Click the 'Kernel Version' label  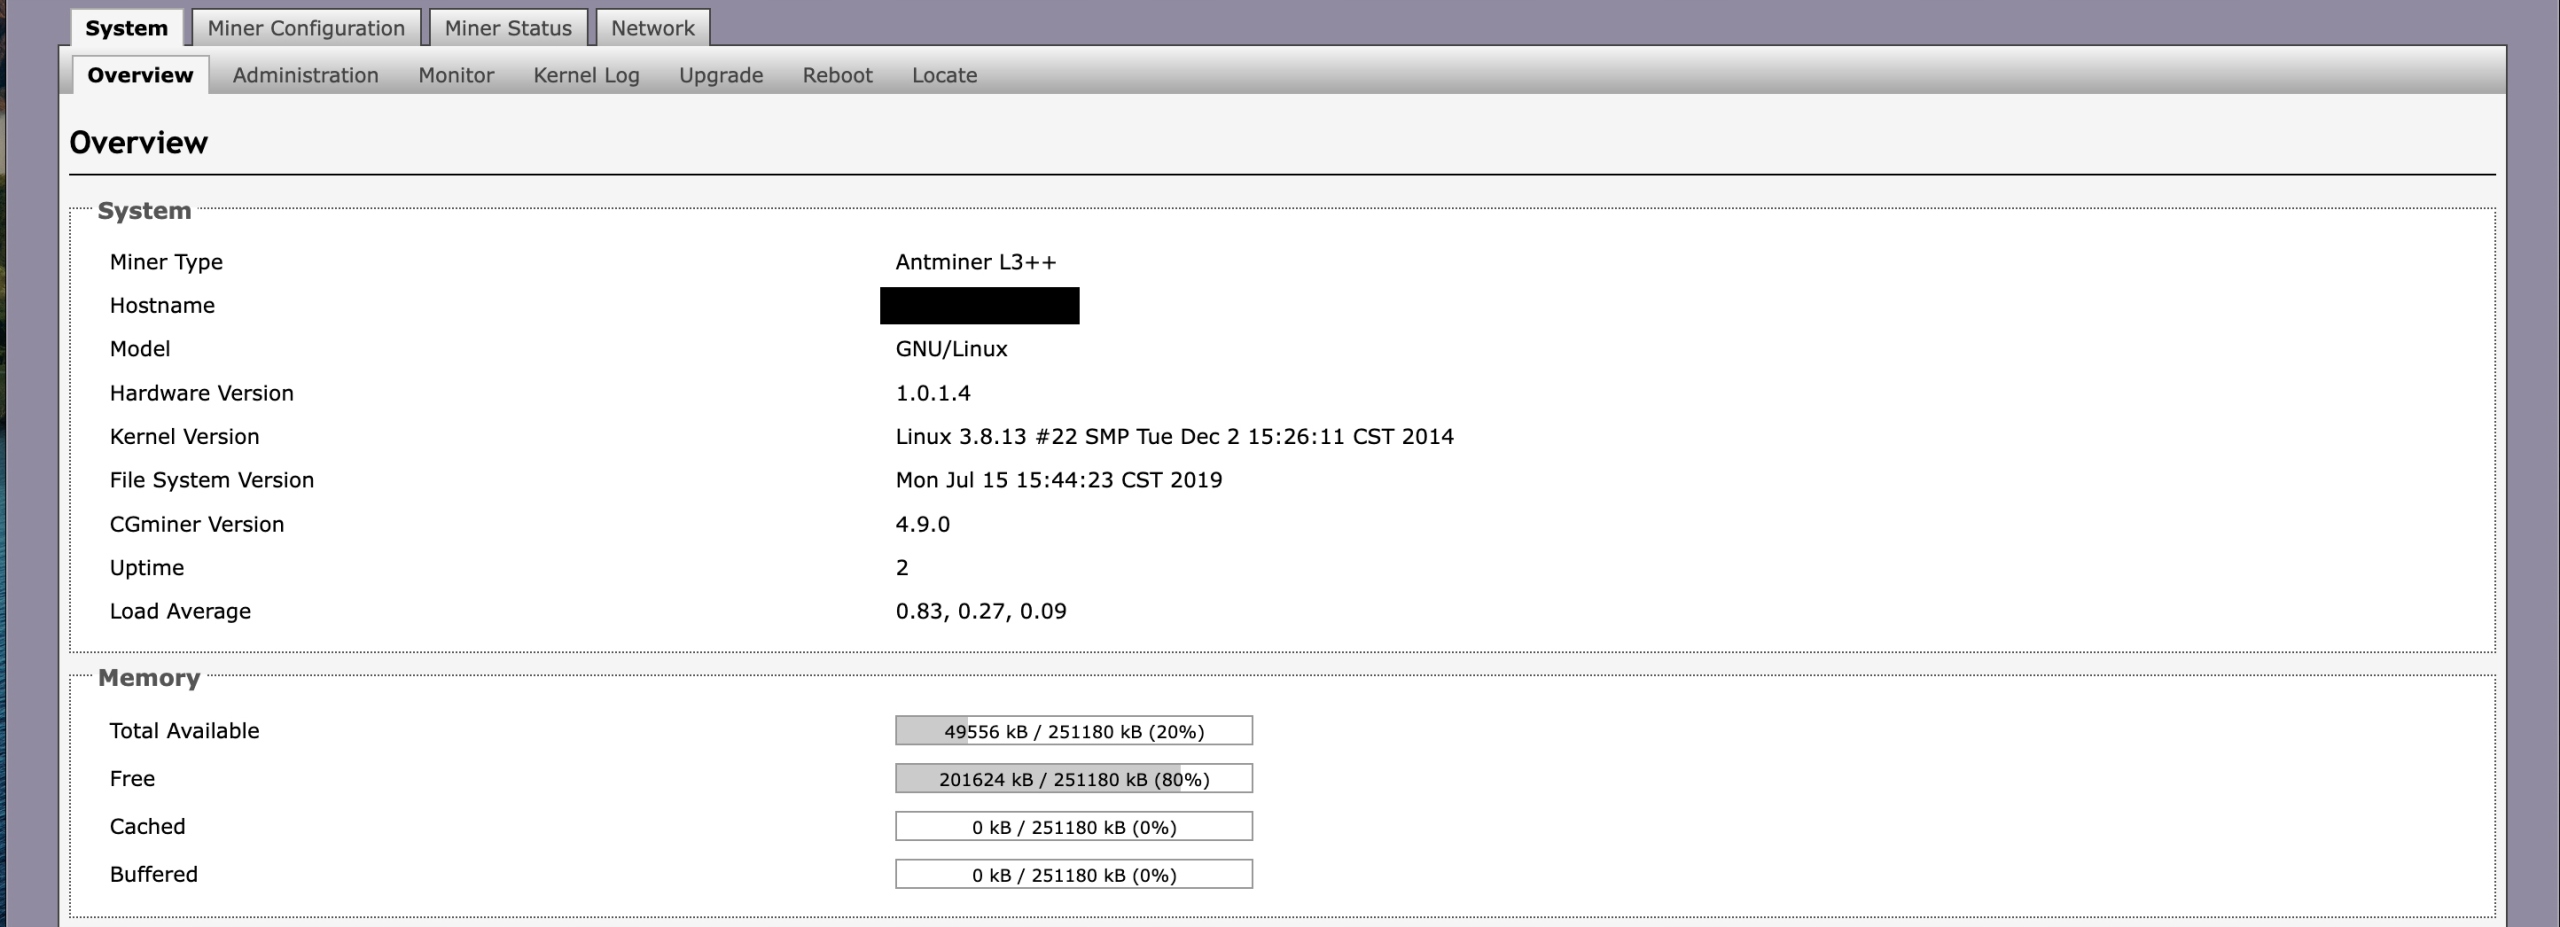(x=184, y=437)
